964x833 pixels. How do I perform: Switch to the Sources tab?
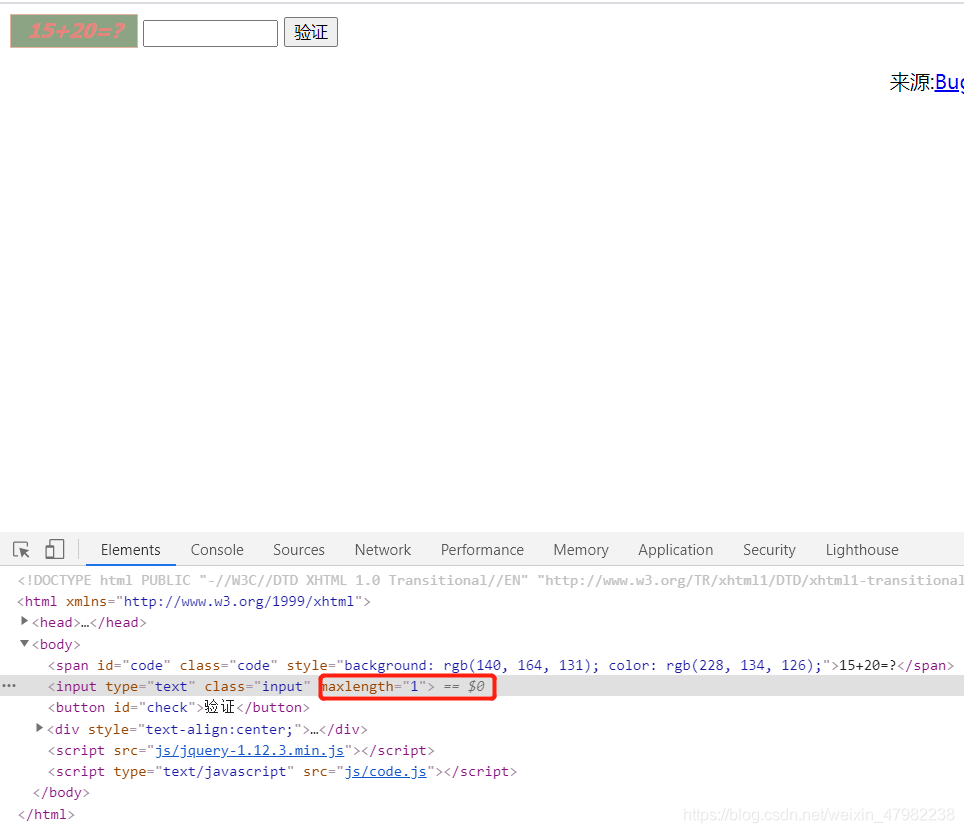[298, 549]
